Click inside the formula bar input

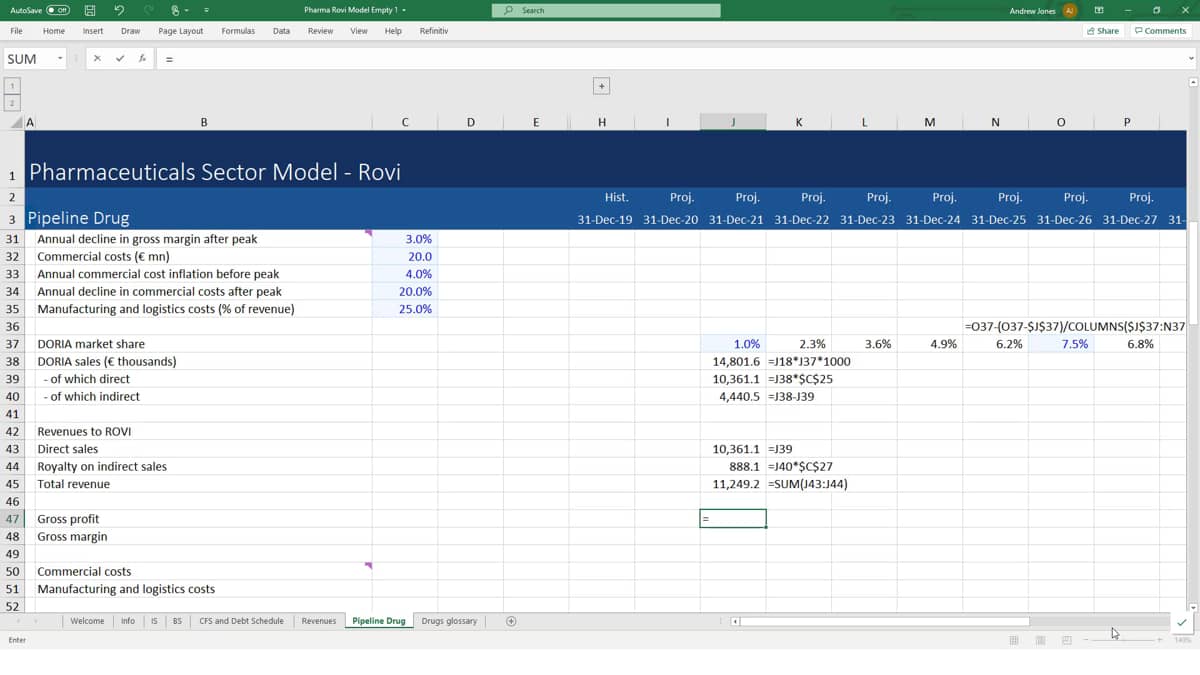point(670,59)
